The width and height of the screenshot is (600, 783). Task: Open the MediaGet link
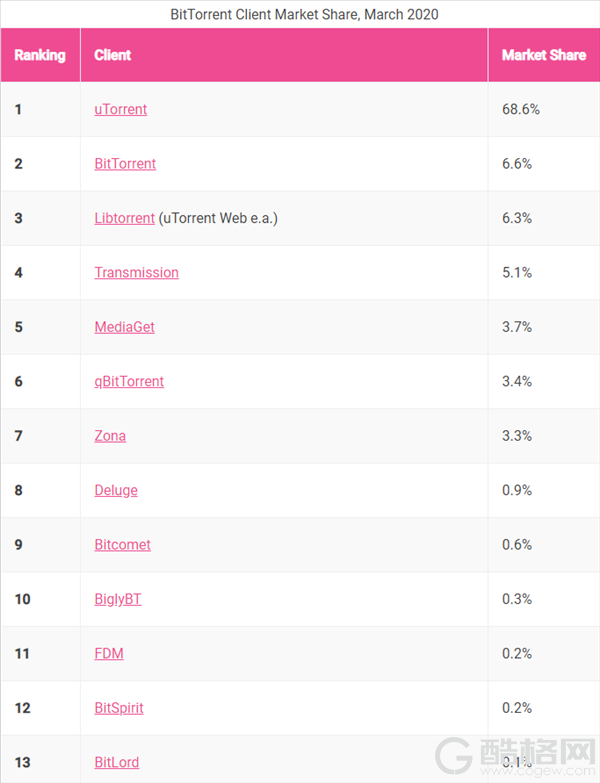pyautogui.click(x=124, y=327)
